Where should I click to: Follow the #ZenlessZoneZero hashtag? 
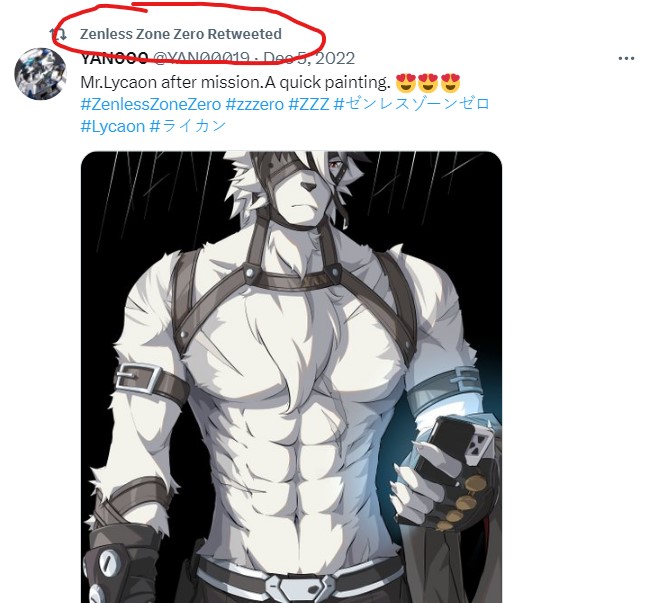[151, 104]
